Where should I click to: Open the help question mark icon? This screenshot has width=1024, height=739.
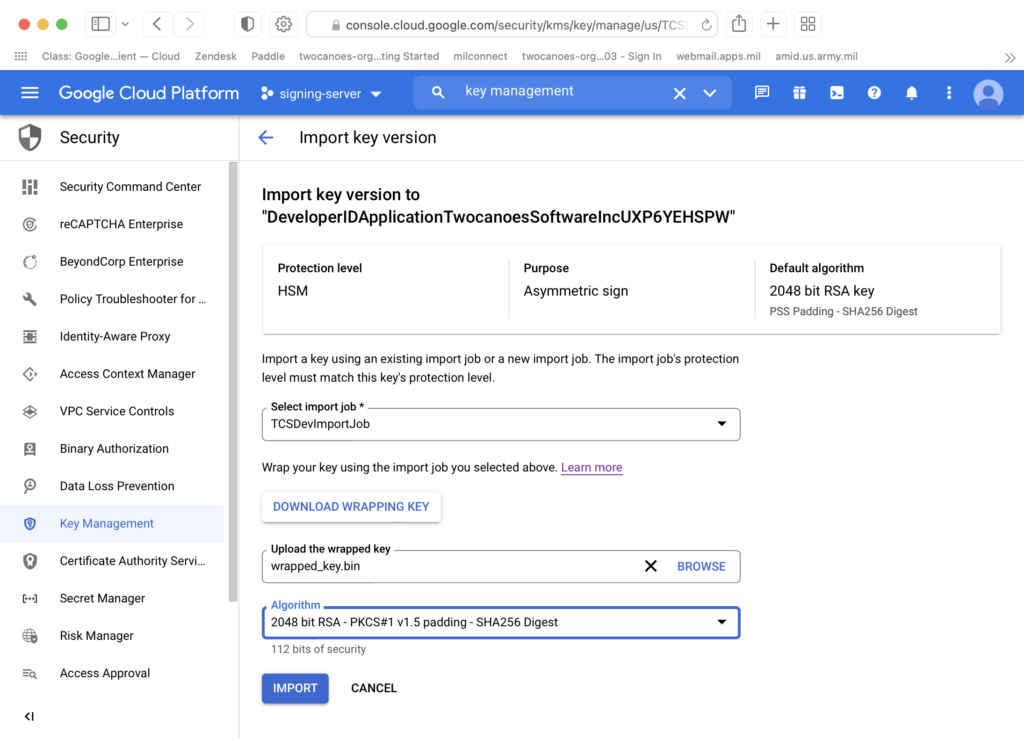874,93
